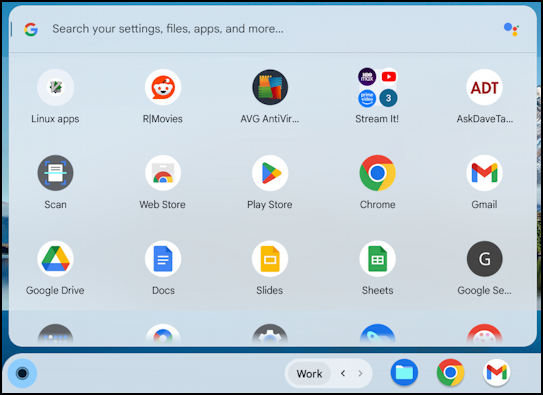Launch the R|Movies Reddit app

[163, 87]
